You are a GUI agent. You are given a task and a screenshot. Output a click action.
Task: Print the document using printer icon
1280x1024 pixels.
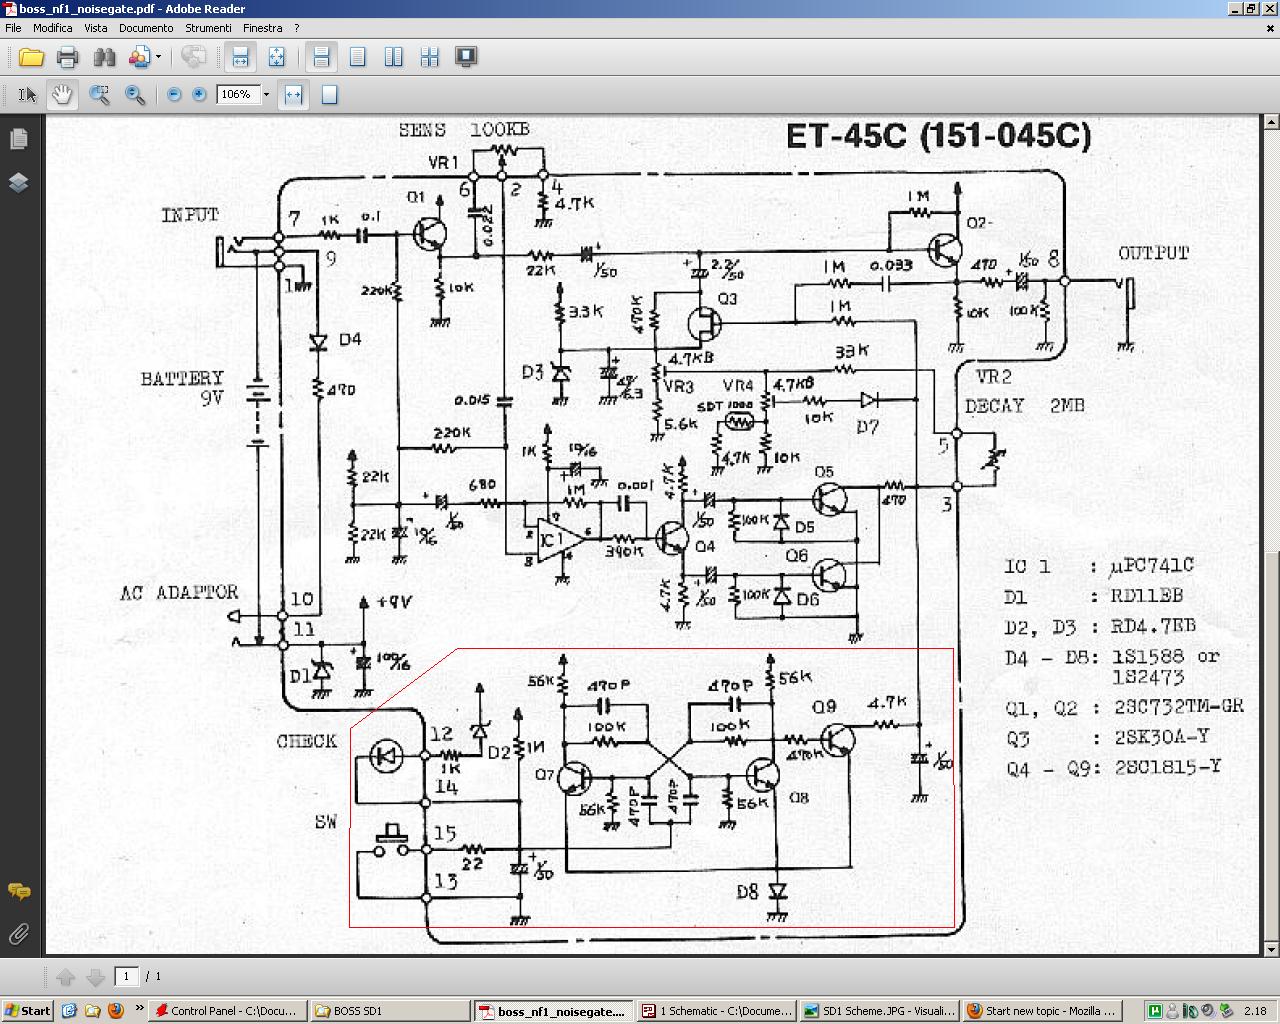tap(67, 57)
